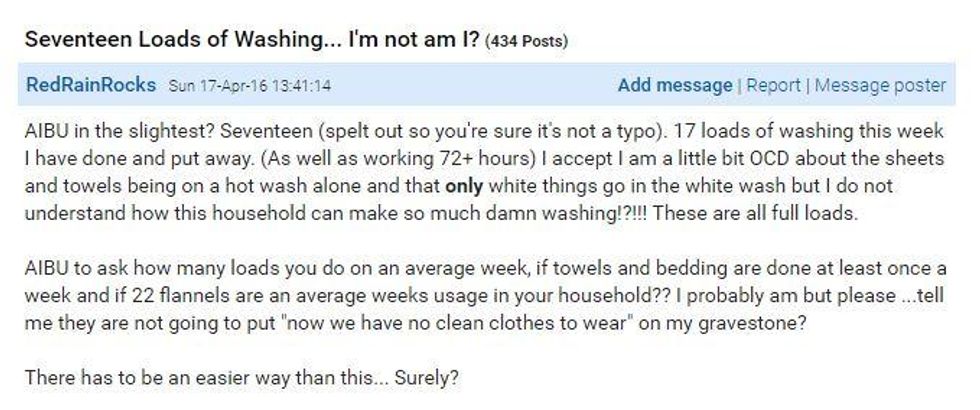Click the empty area of the blue post header bar

point(474,85)
